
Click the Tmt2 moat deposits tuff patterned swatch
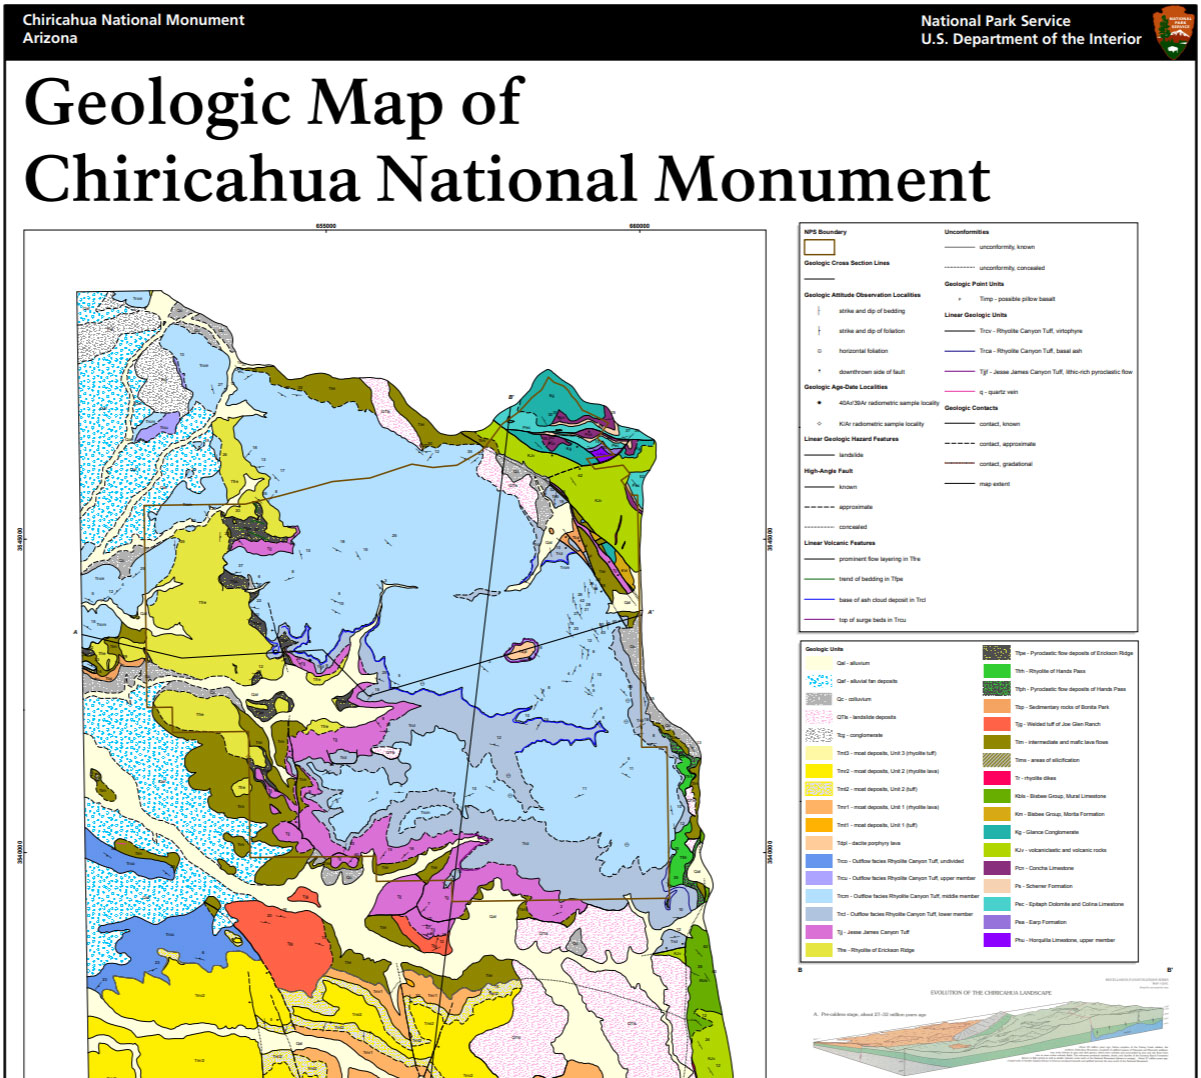(x=819, y=789)
